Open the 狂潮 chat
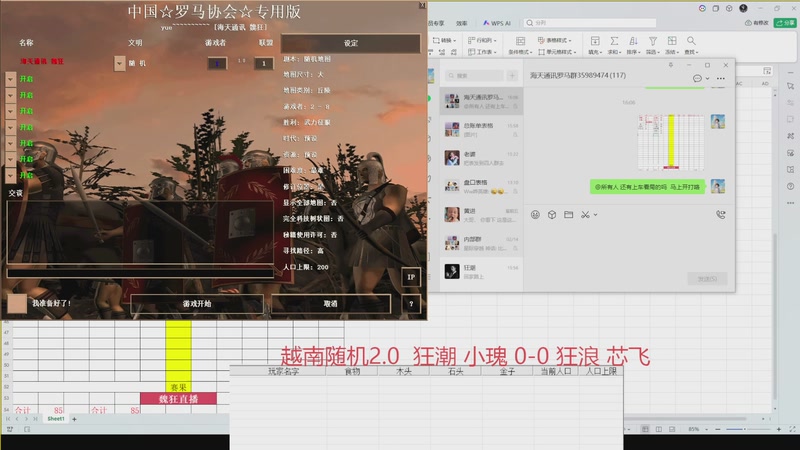Screen dimensions: 800x450 (481, 271)
